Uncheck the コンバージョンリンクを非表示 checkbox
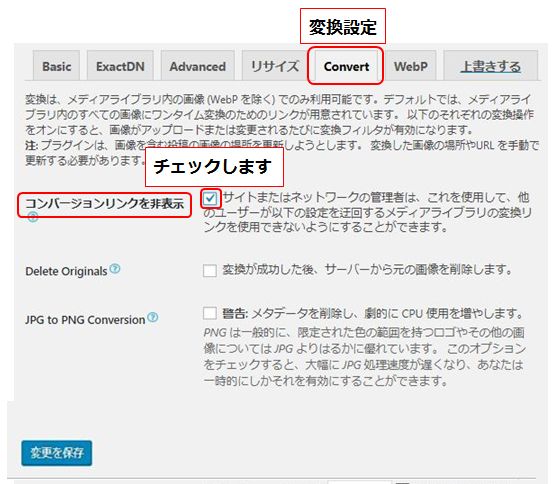 [210, 198]
